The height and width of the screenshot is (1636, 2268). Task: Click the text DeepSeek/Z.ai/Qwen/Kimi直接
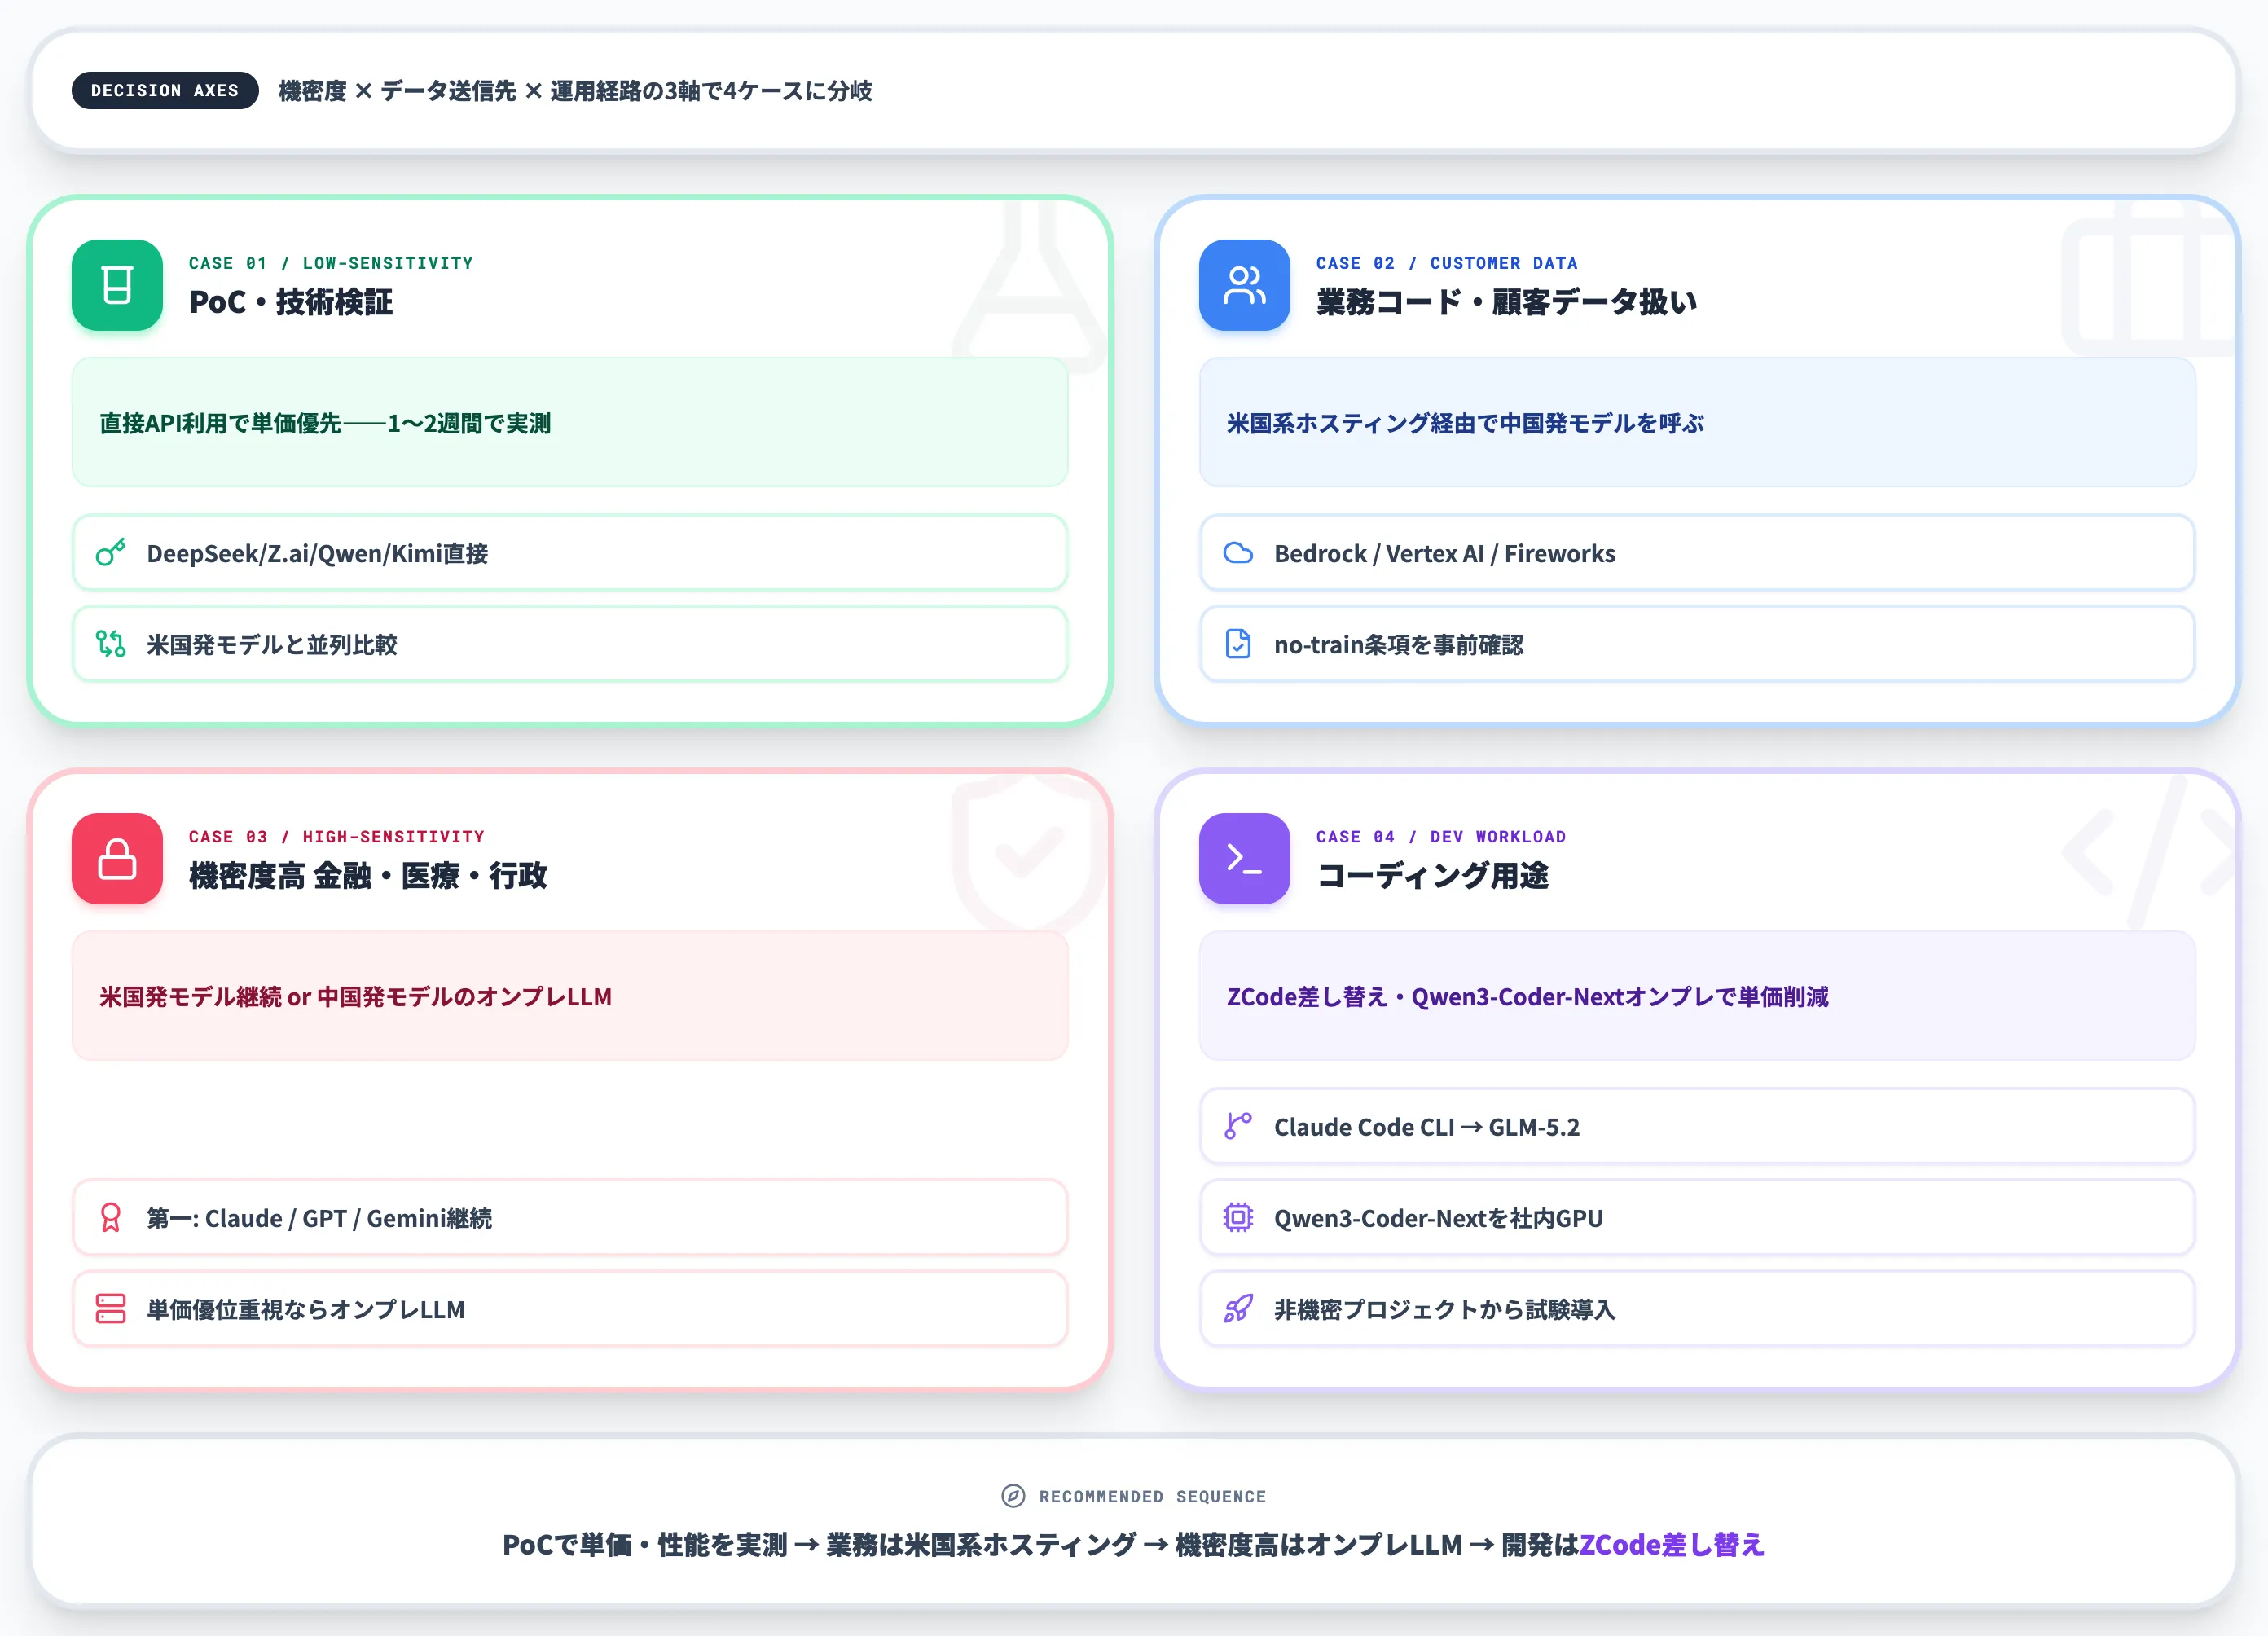[x=318, y=553]
